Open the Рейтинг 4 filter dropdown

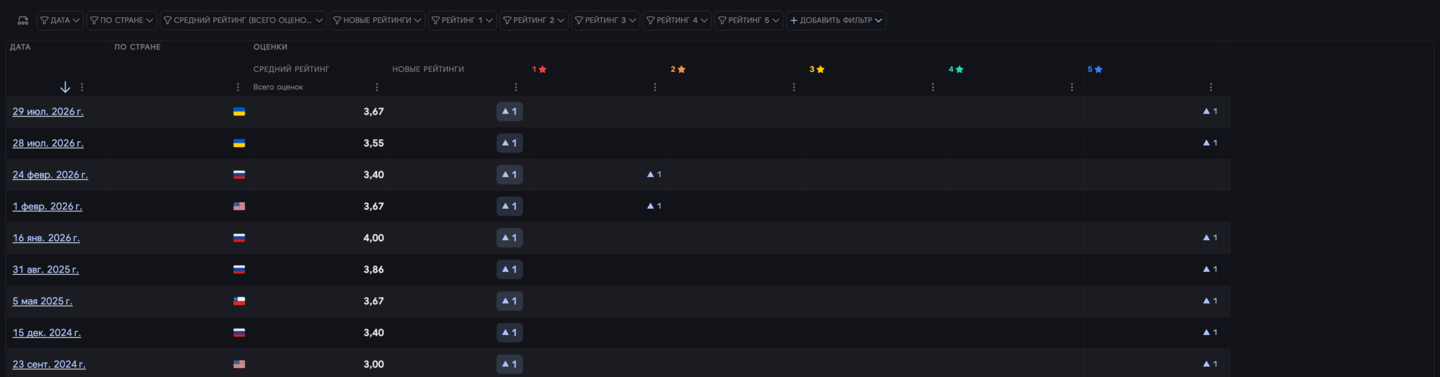coord(678,20)
